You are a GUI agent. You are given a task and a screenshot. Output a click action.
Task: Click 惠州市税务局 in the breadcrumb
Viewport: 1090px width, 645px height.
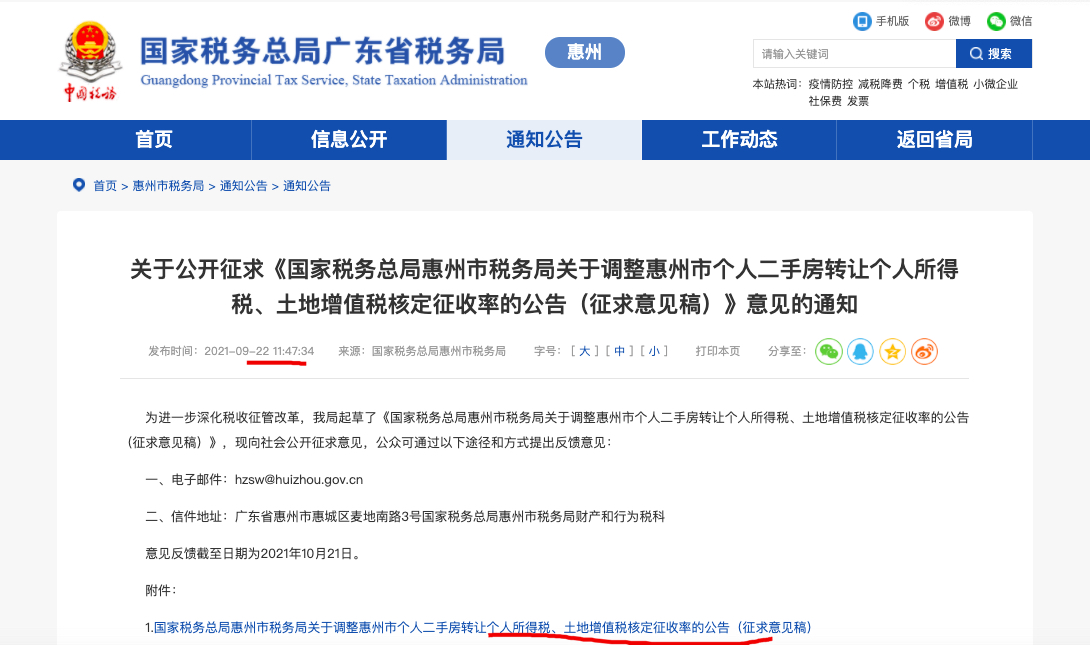pos(168,186)
